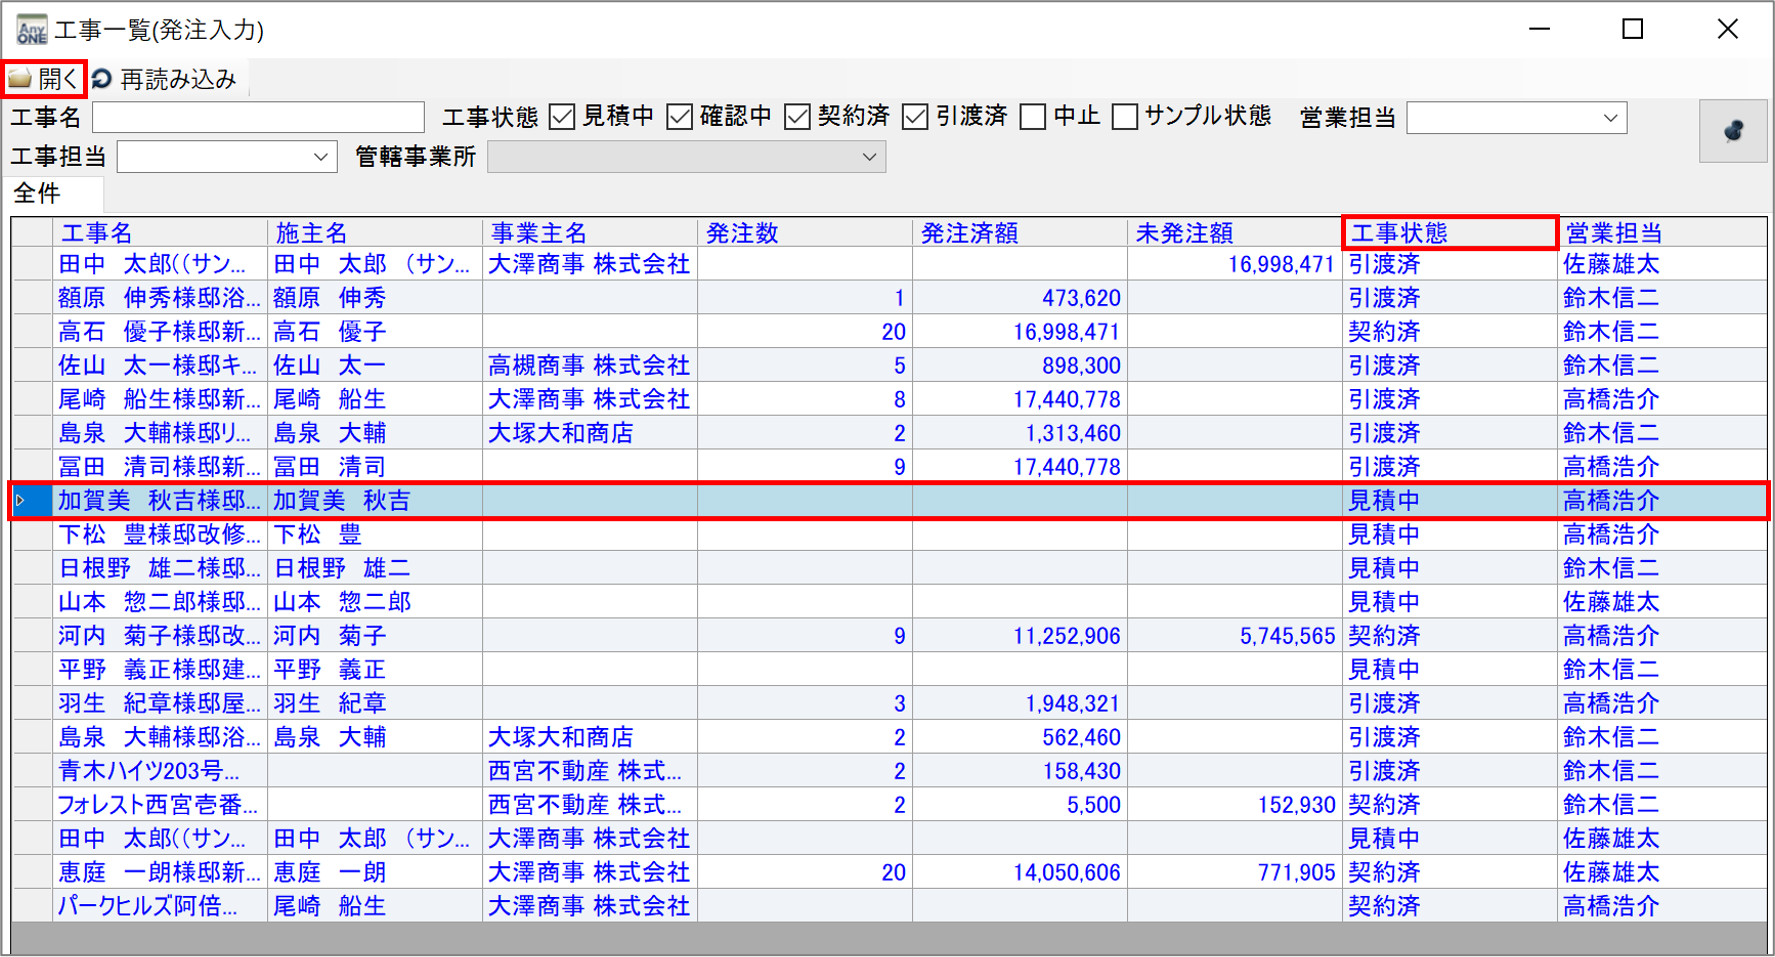Close the 工事一覧 window
1775x957 pixels.
pos(1727,30)
